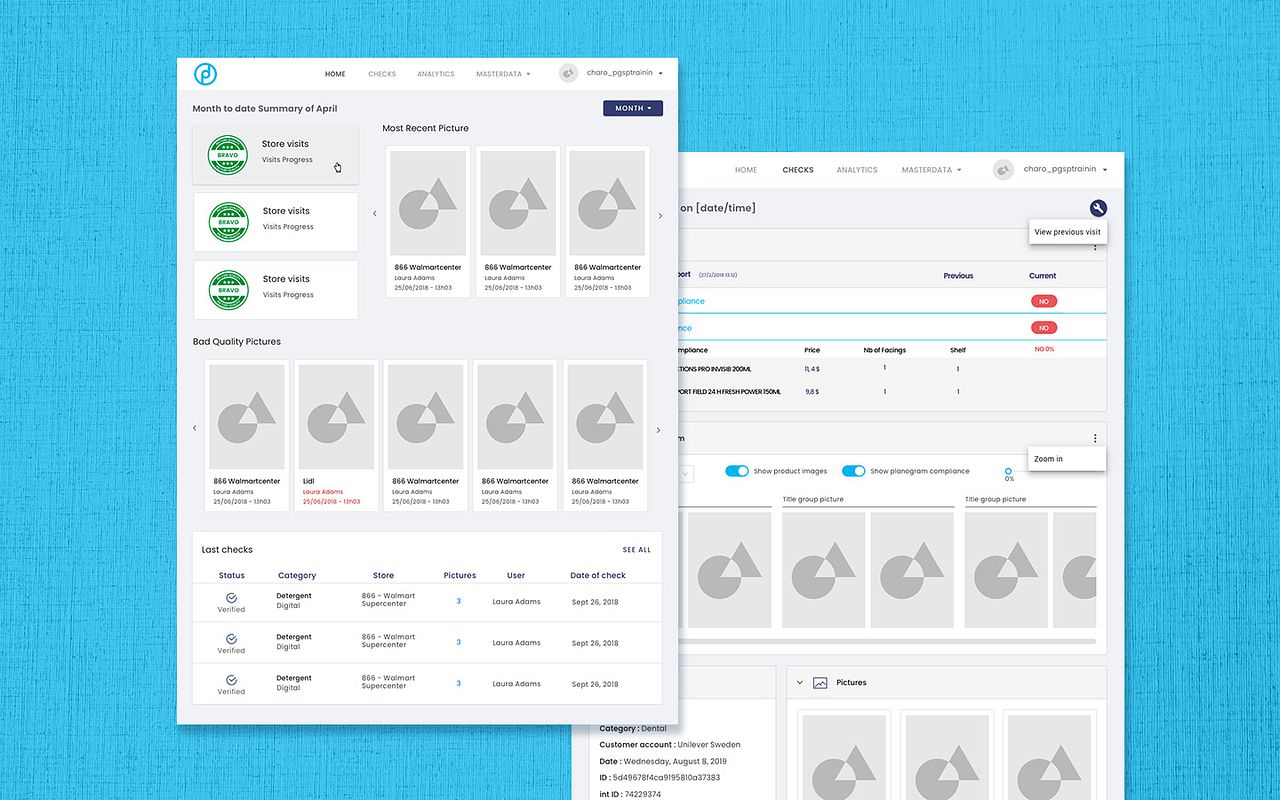Click the Nb of Facings column header
The height and width of the screenshot is (800, 1280).
click(885, 350)
